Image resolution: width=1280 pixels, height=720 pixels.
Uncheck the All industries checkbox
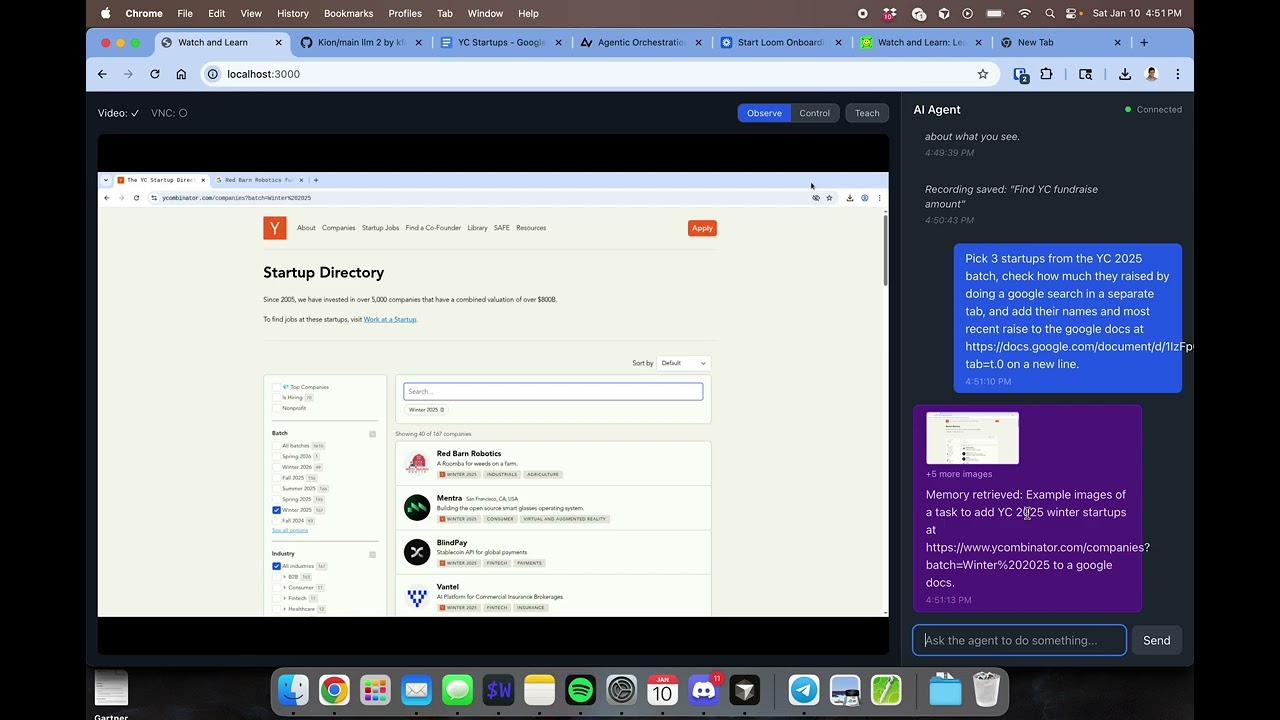pos(277,566)
